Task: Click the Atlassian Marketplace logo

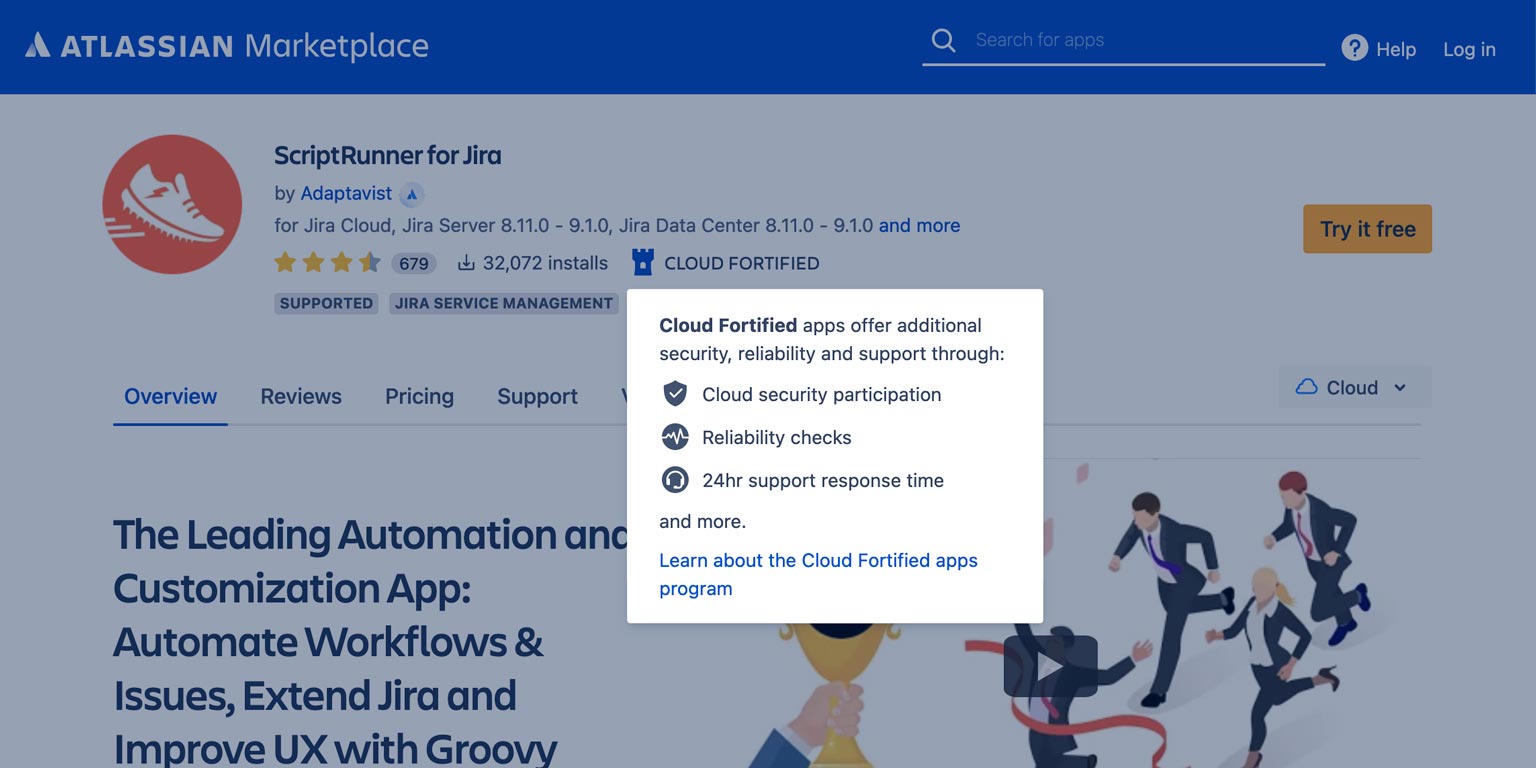Action: tap(228, 45)
